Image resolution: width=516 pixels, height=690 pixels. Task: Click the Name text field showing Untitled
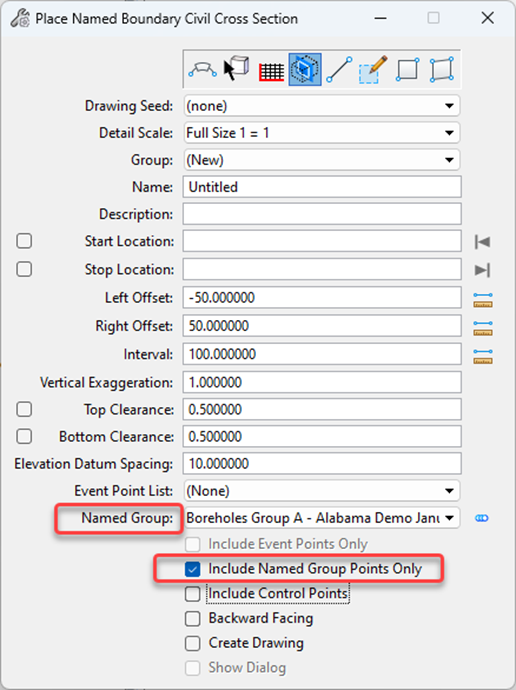(x=322, y=187)
